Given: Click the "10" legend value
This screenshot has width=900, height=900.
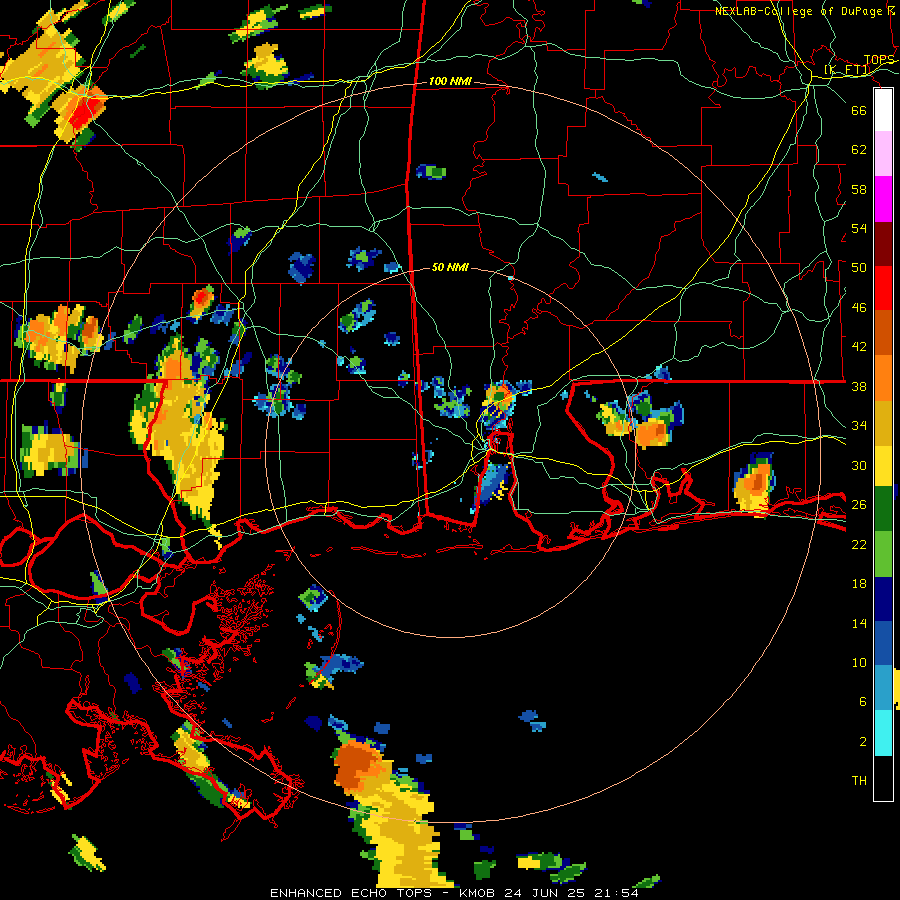Looking at the screenshot, I should click(x=859, y=662).
